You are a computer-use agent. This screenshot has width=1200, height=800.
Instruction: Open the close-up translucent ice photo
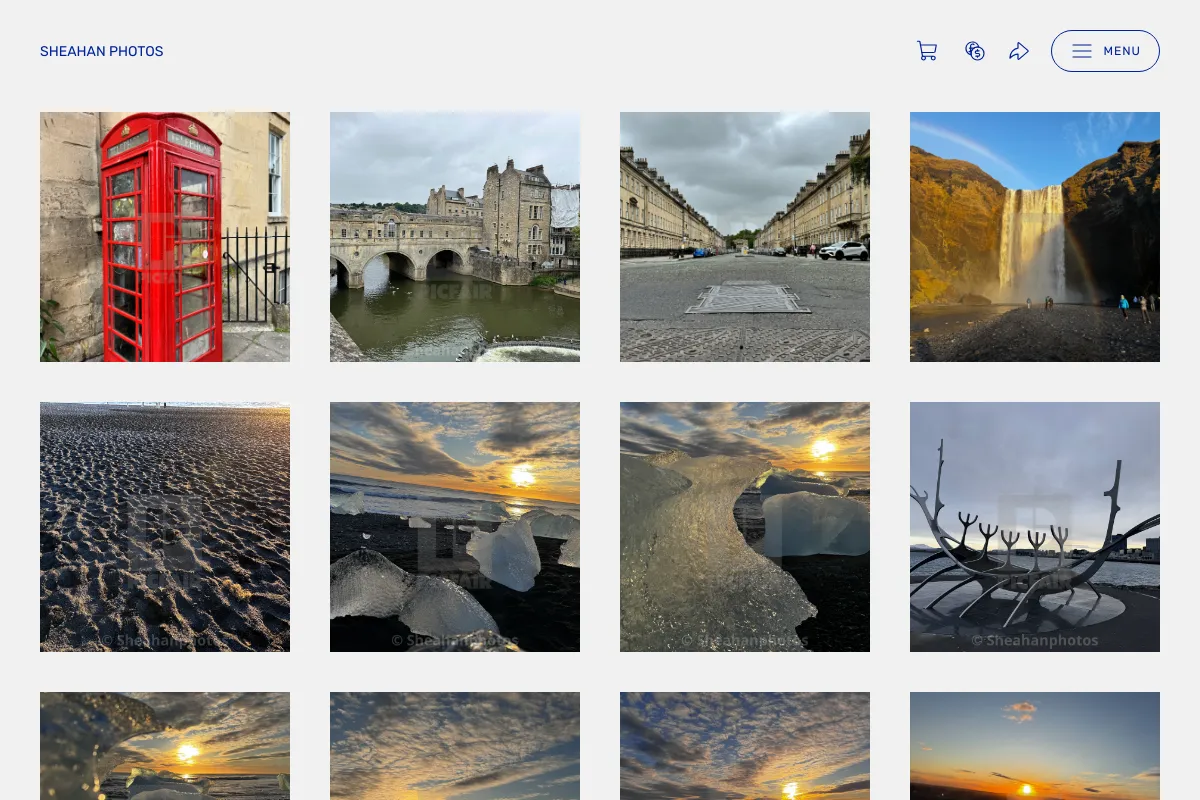point(745,527)
